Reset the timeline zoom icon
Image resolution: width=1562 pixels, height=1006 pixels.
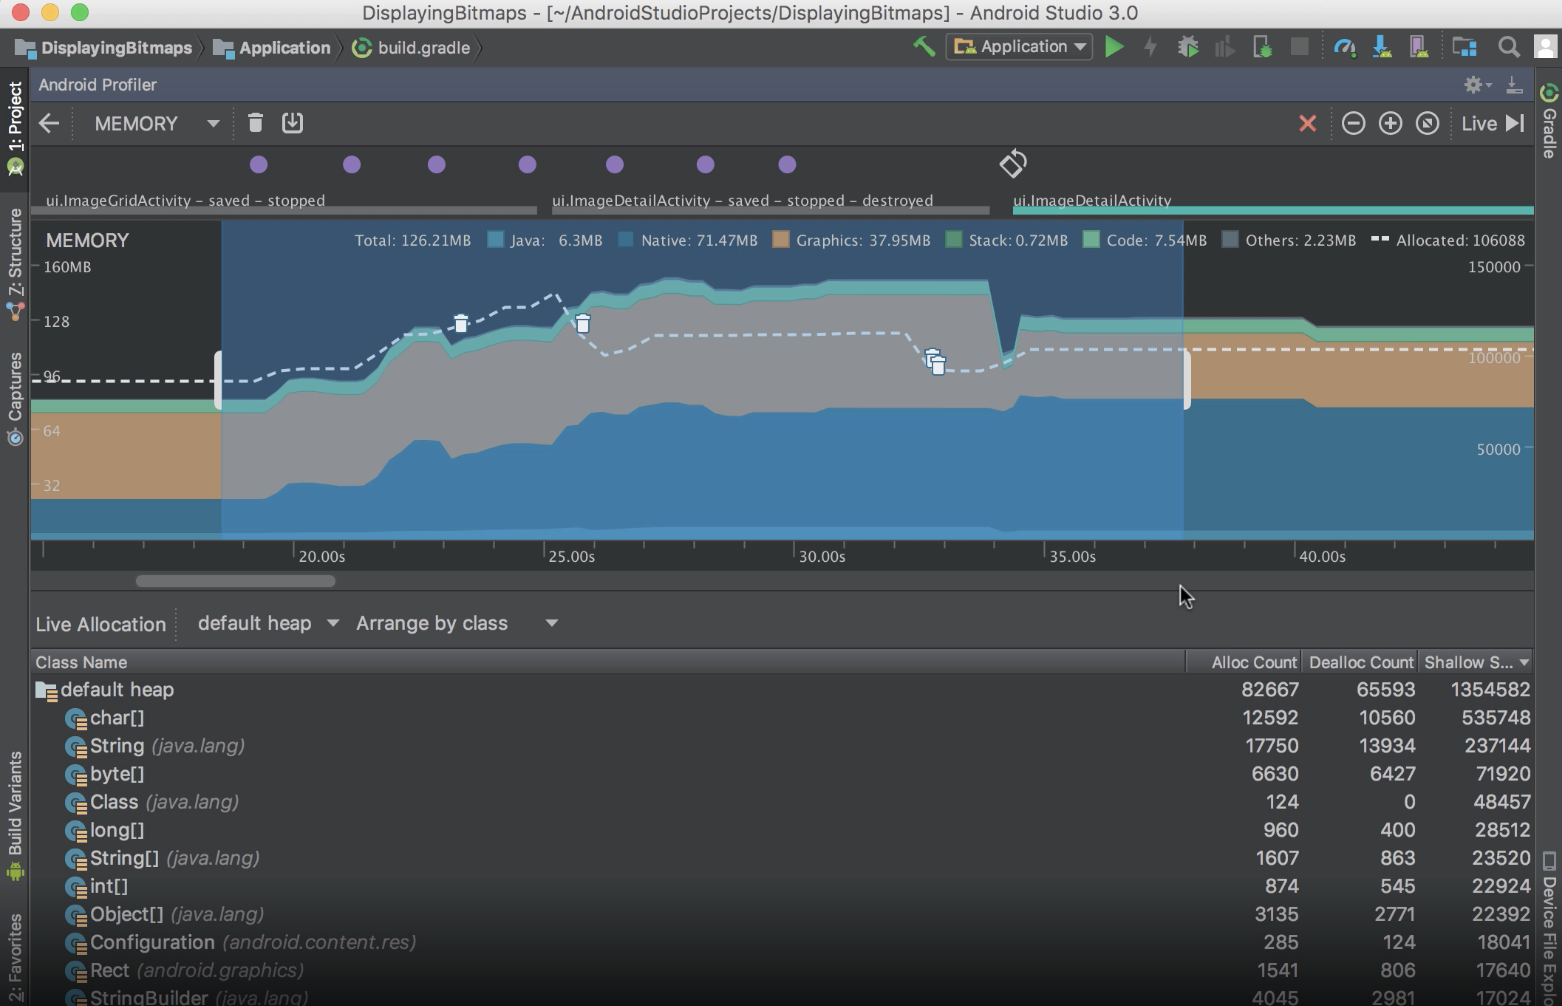tap(1427, 123)
